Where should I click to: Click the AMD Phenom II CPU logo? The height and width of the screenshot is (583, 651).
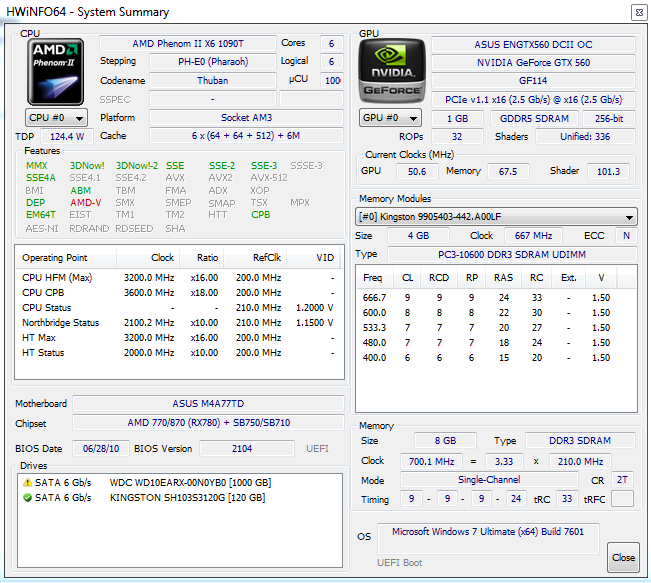(x=56, y=72)
